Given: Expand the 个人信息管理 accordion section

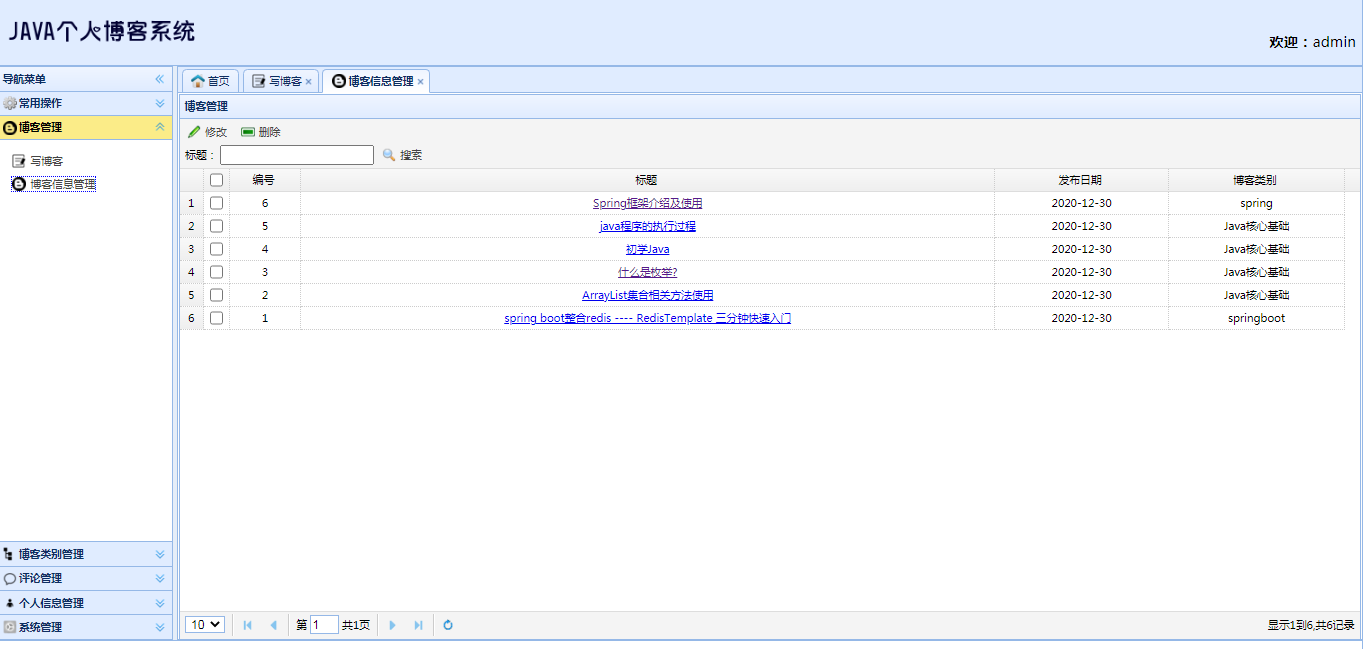Looking at the screenshot, I should [160, 603].
